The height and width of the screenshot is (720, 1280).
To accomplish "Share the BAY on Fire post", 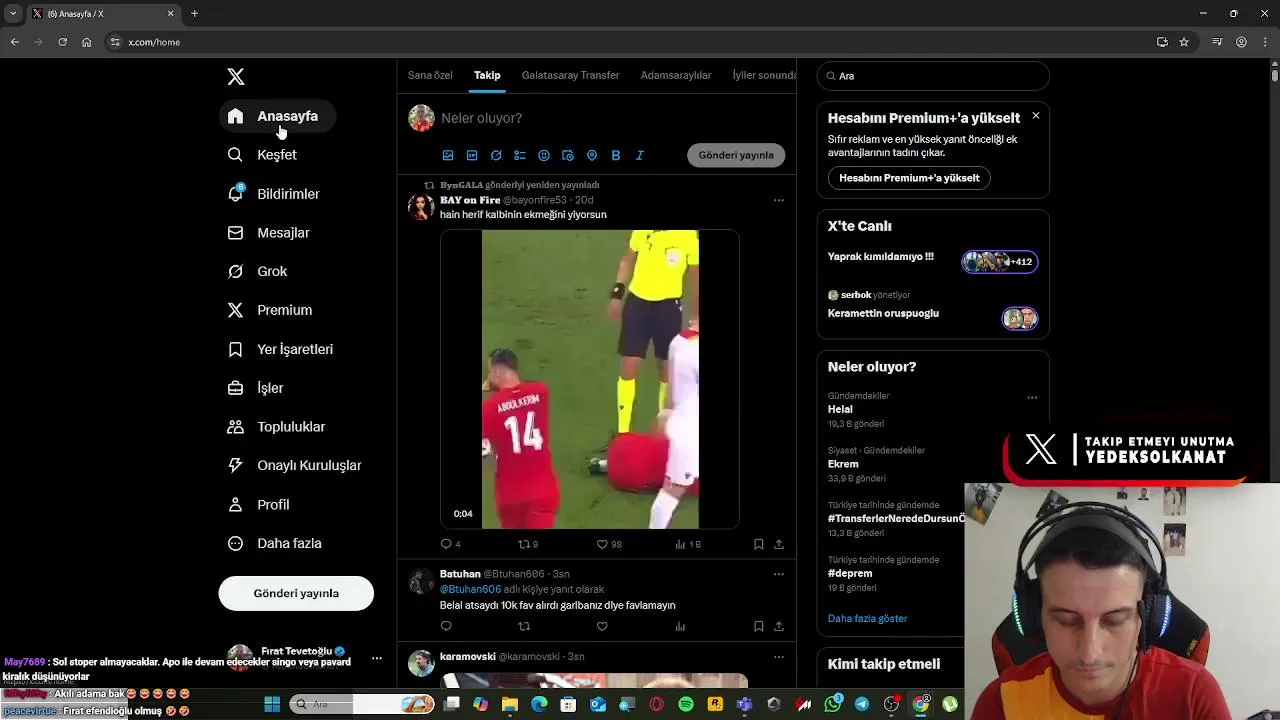I will [x=779, y=544].
